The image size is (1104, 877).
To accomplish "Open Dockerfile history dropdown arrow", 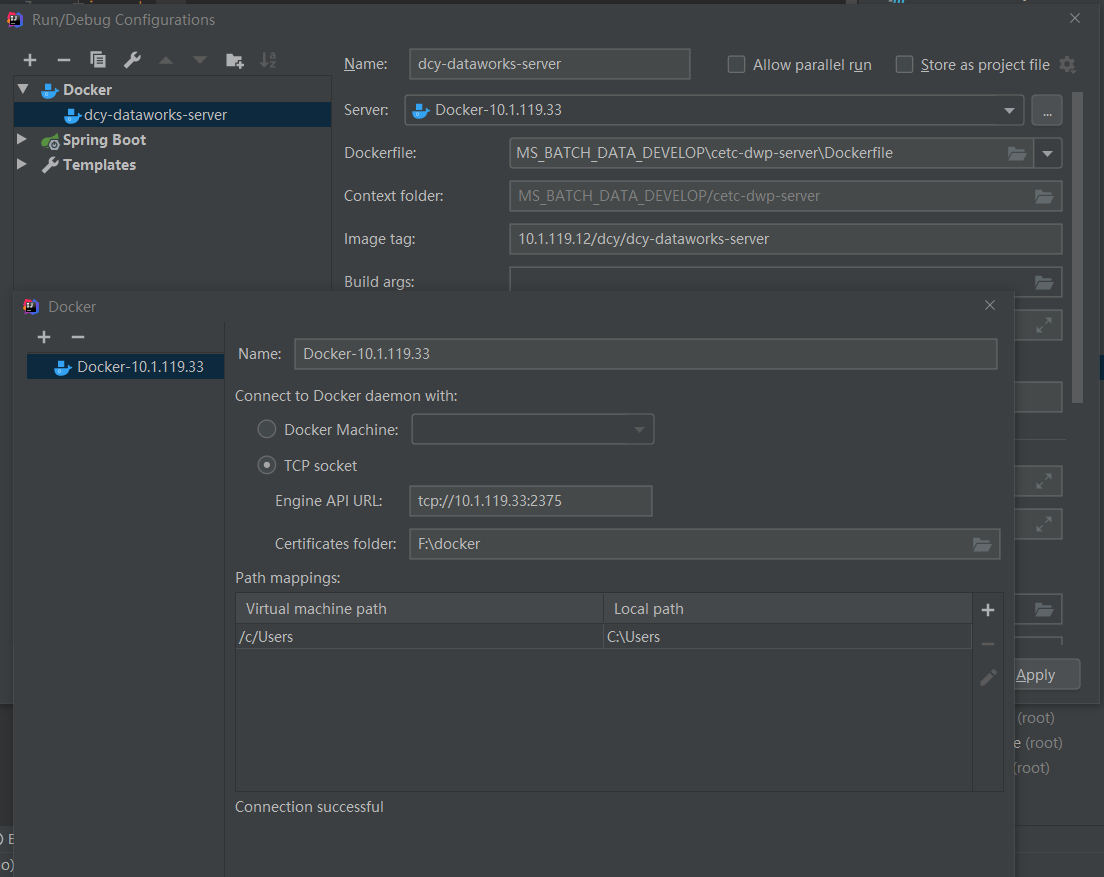I will pos(1047,153).
